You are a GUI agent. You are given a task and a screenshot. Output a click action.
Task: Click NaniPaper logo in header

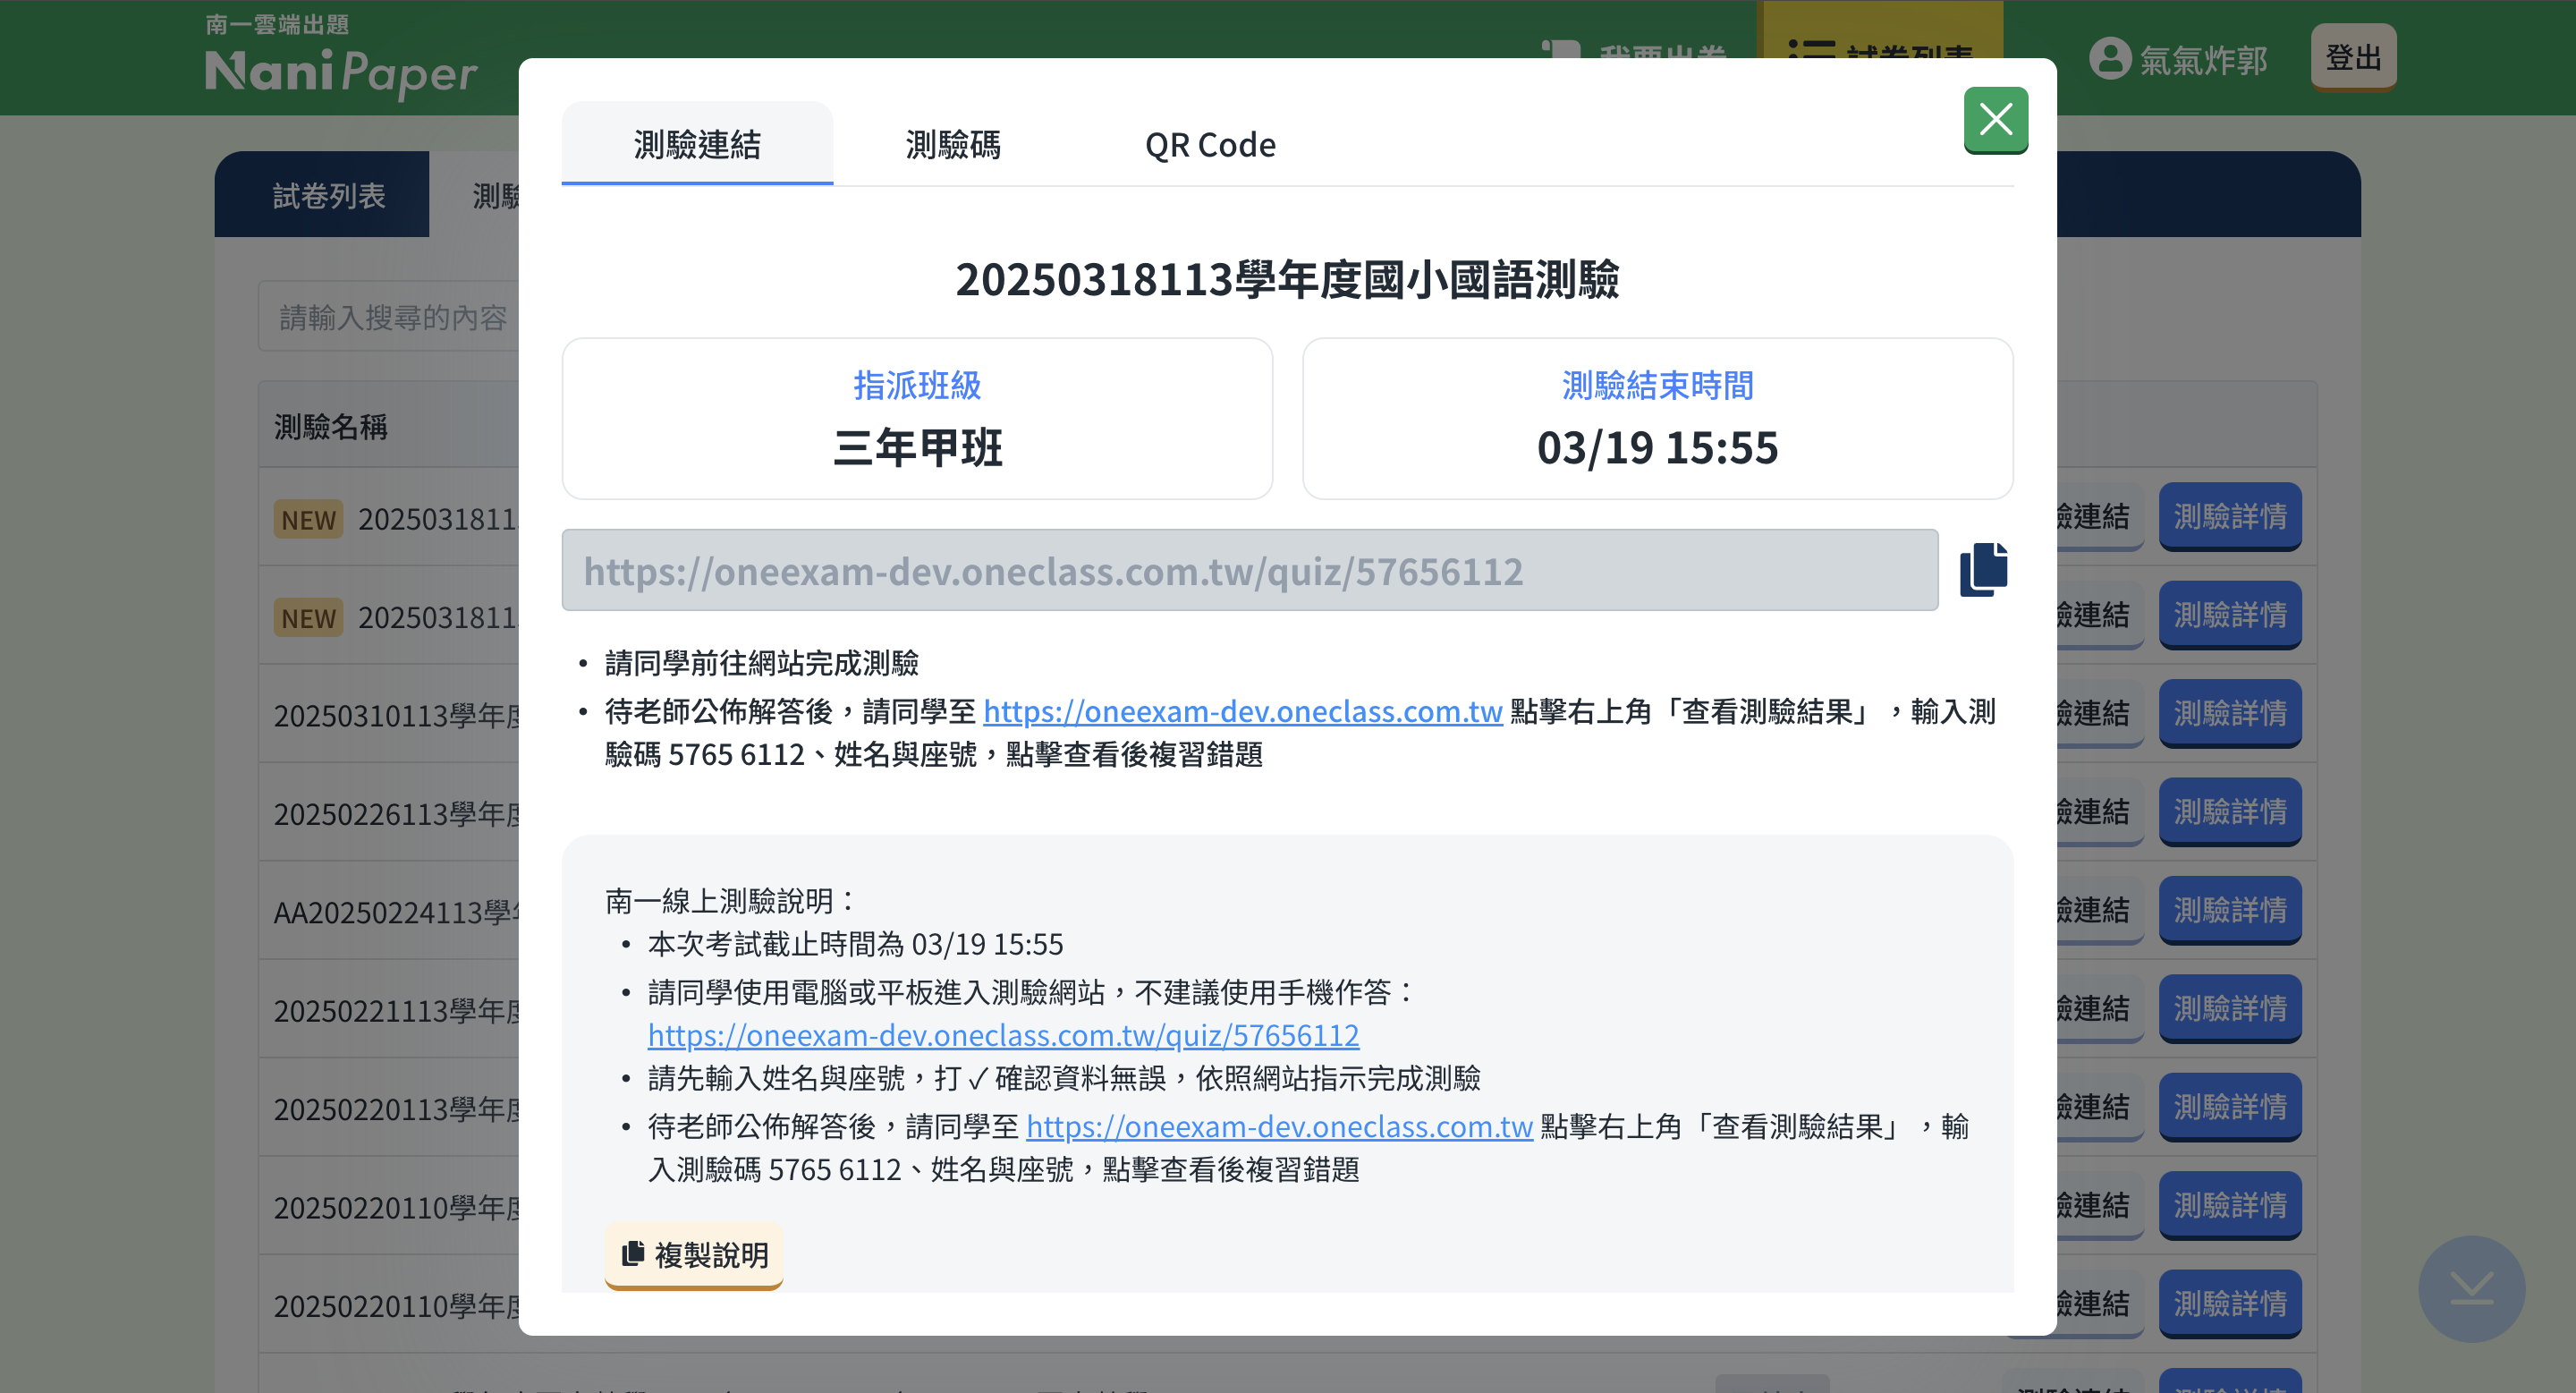(341, 60)
